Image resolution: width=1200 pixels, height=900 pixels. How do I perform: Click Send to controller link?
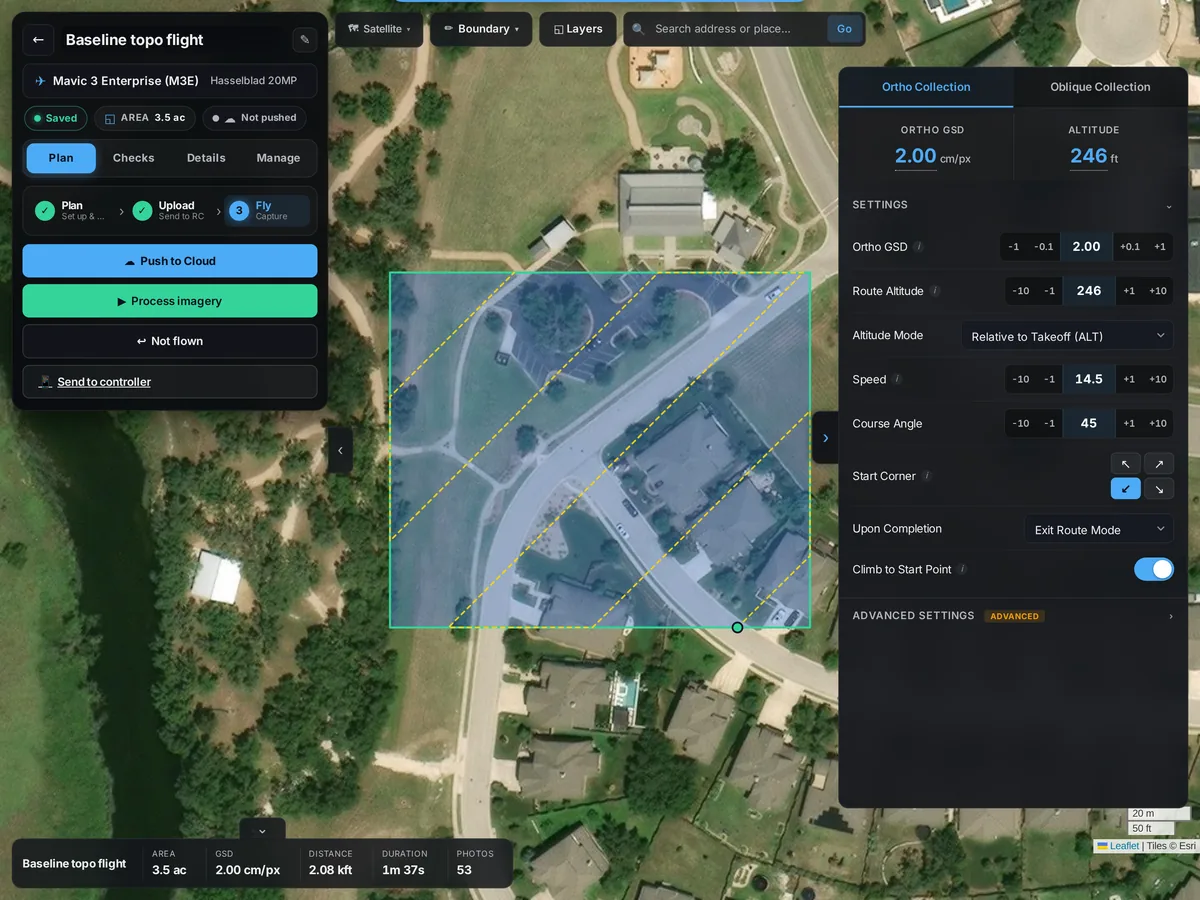(x=104, y=382)
